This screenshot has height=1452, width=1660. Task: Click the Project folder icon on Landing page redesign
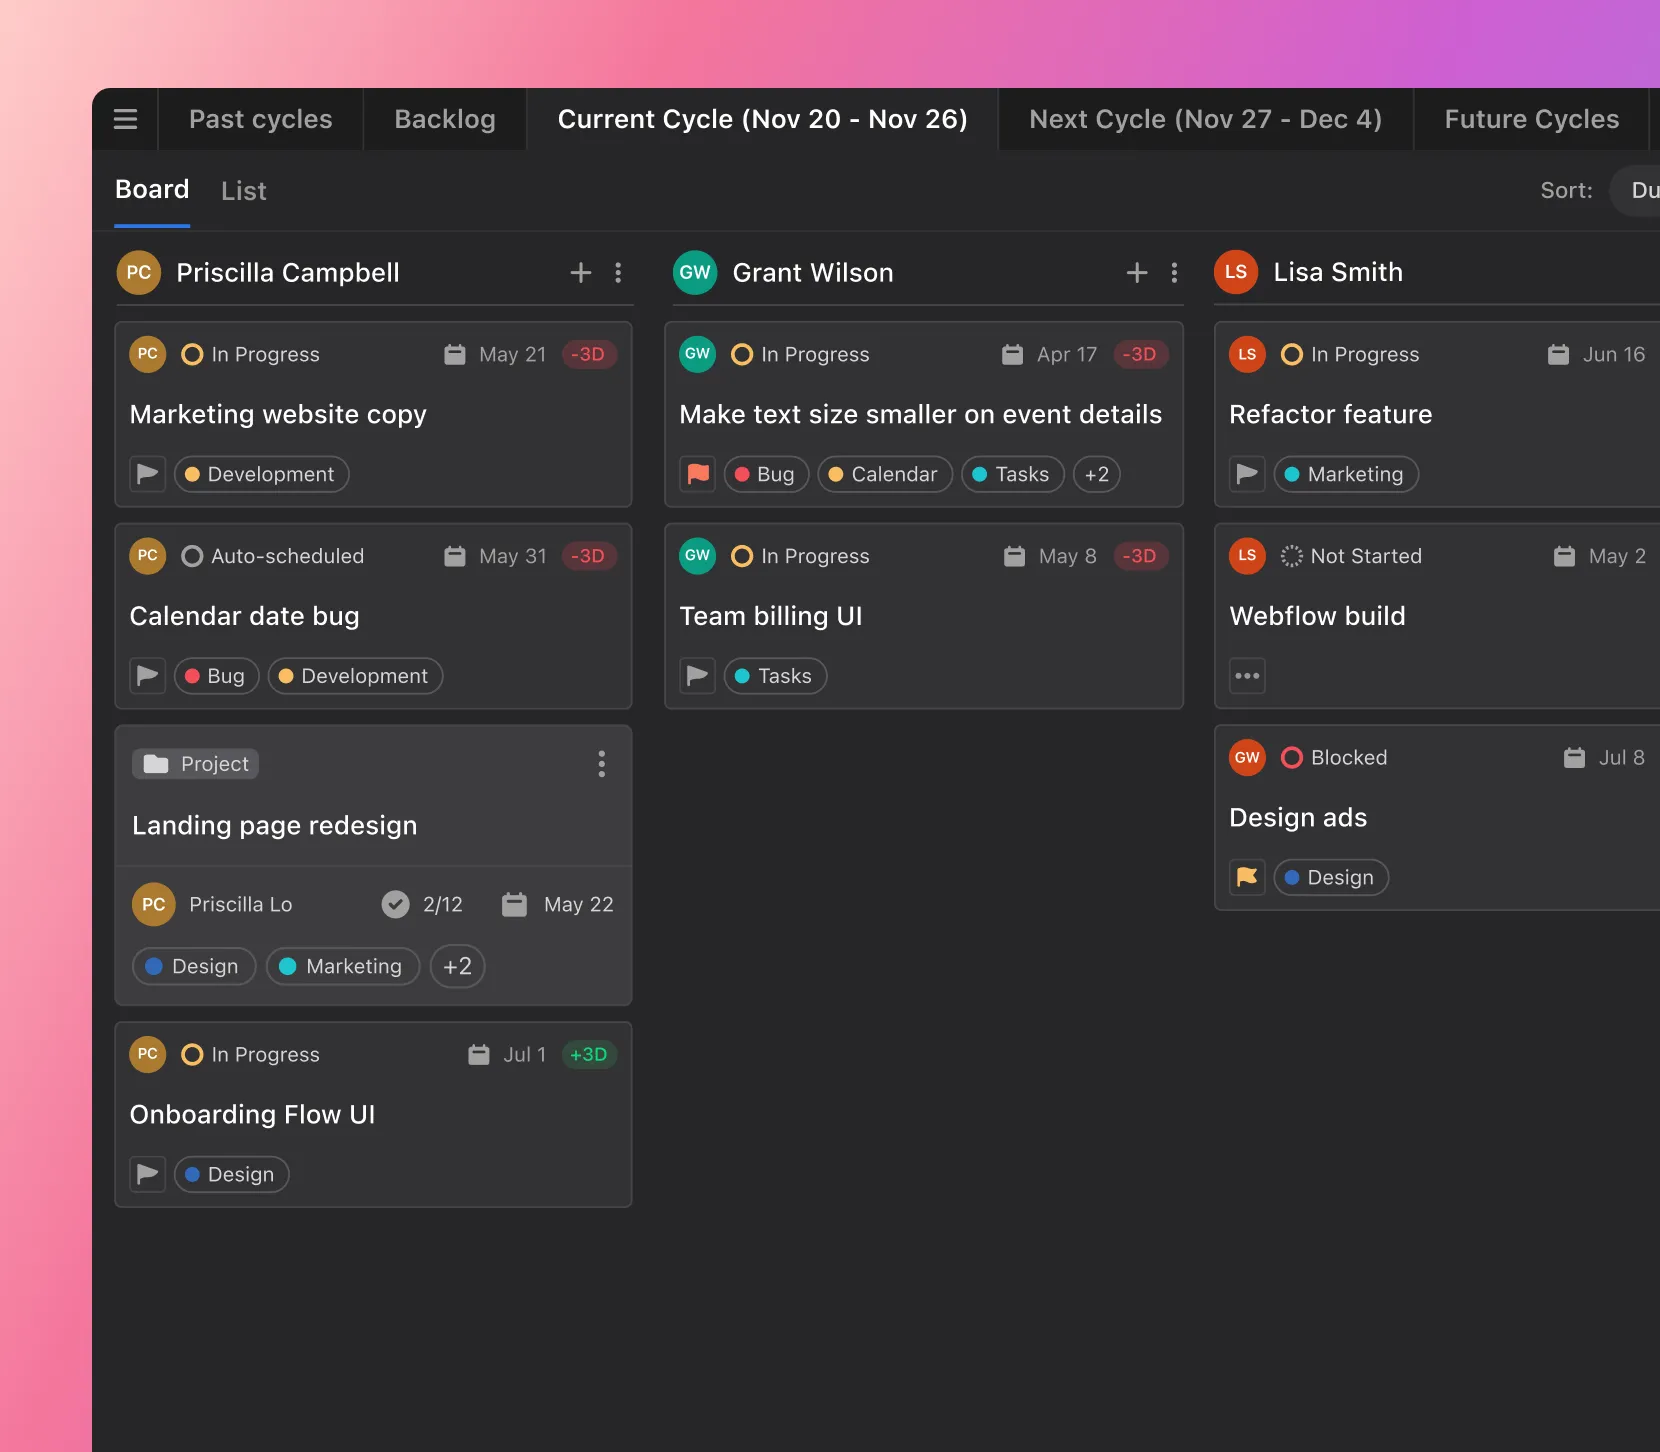pos(156,763)
